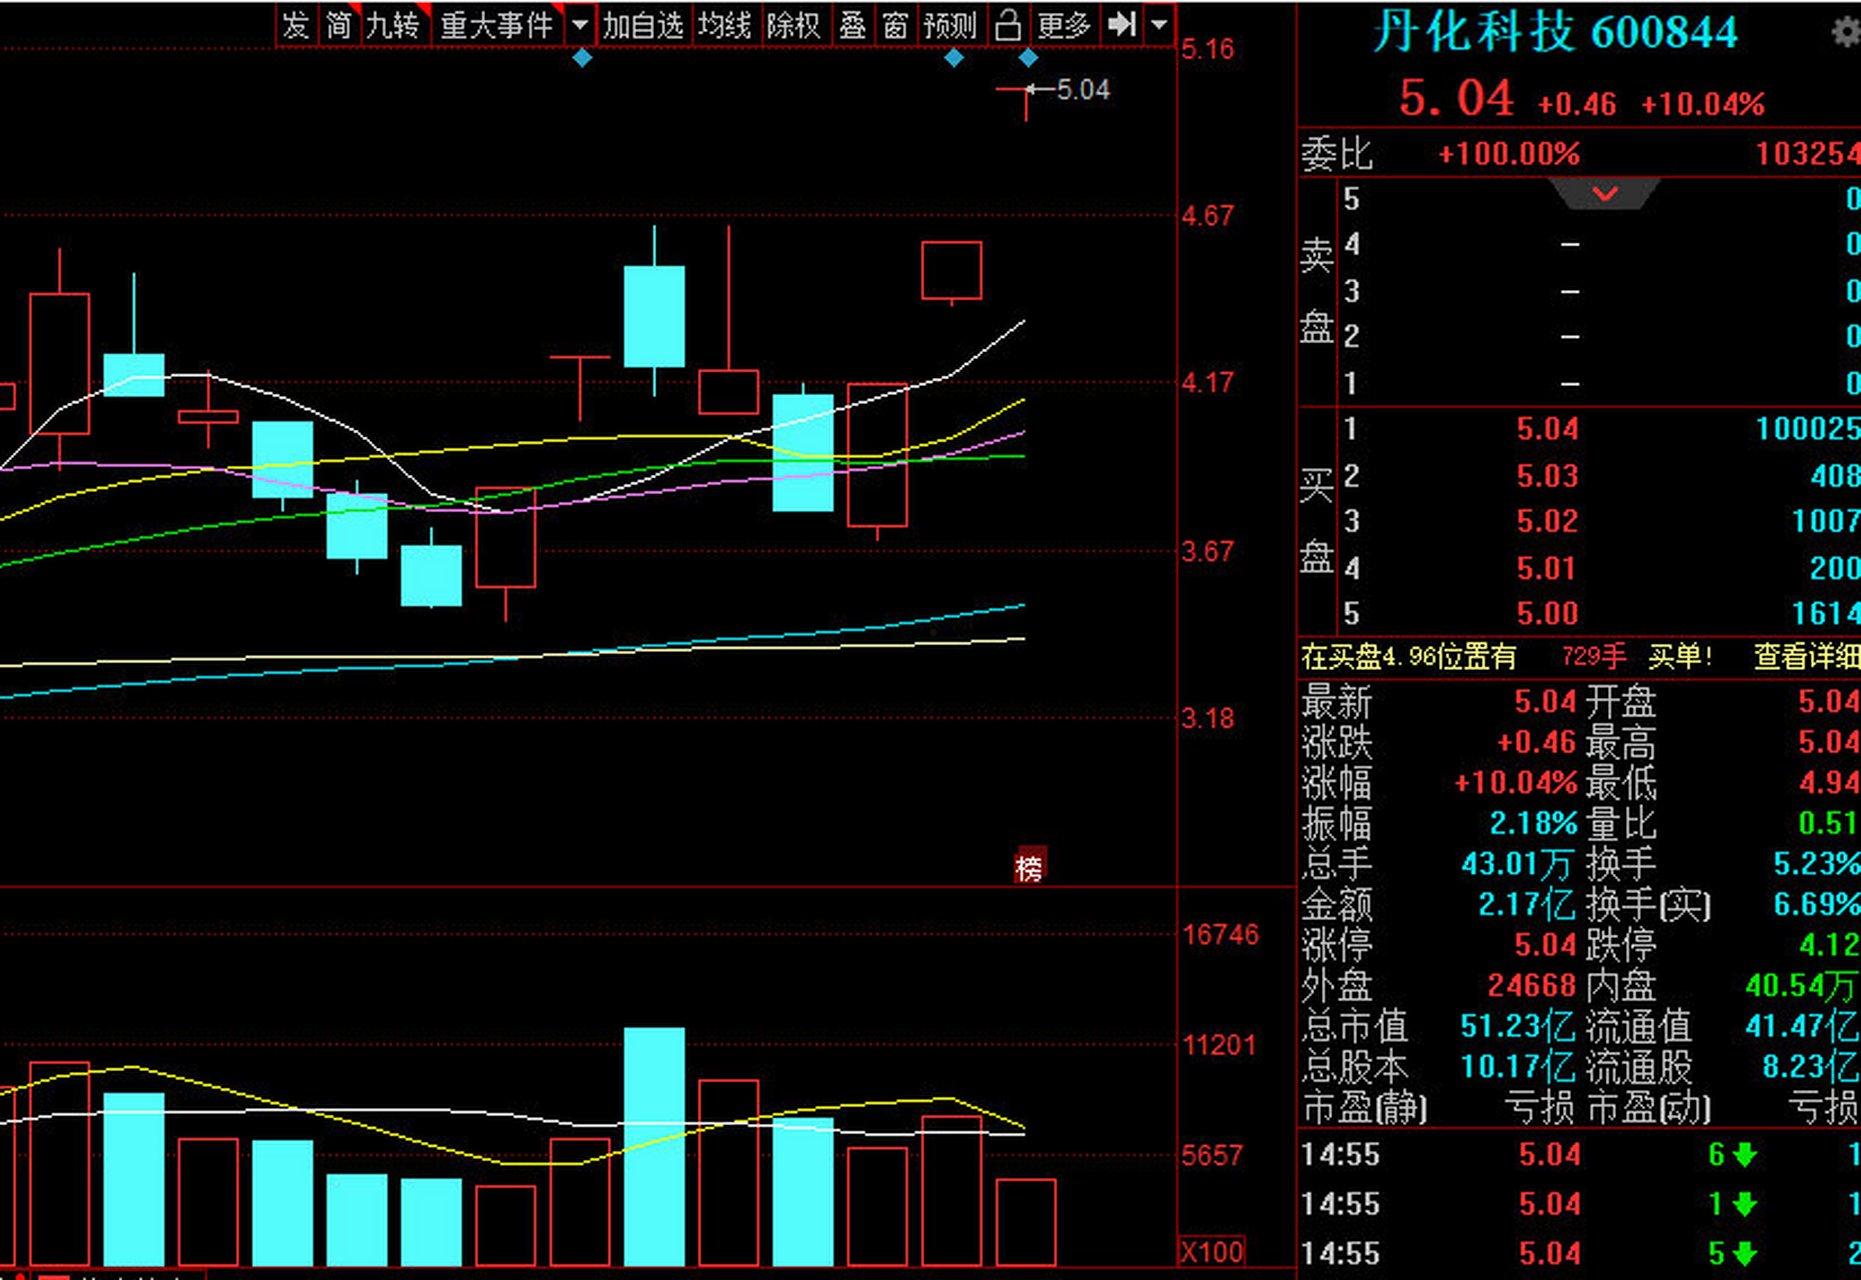Click the 涨停 5.04 limit-up price
1861x1280 pixels.
tap(1545, 945)
